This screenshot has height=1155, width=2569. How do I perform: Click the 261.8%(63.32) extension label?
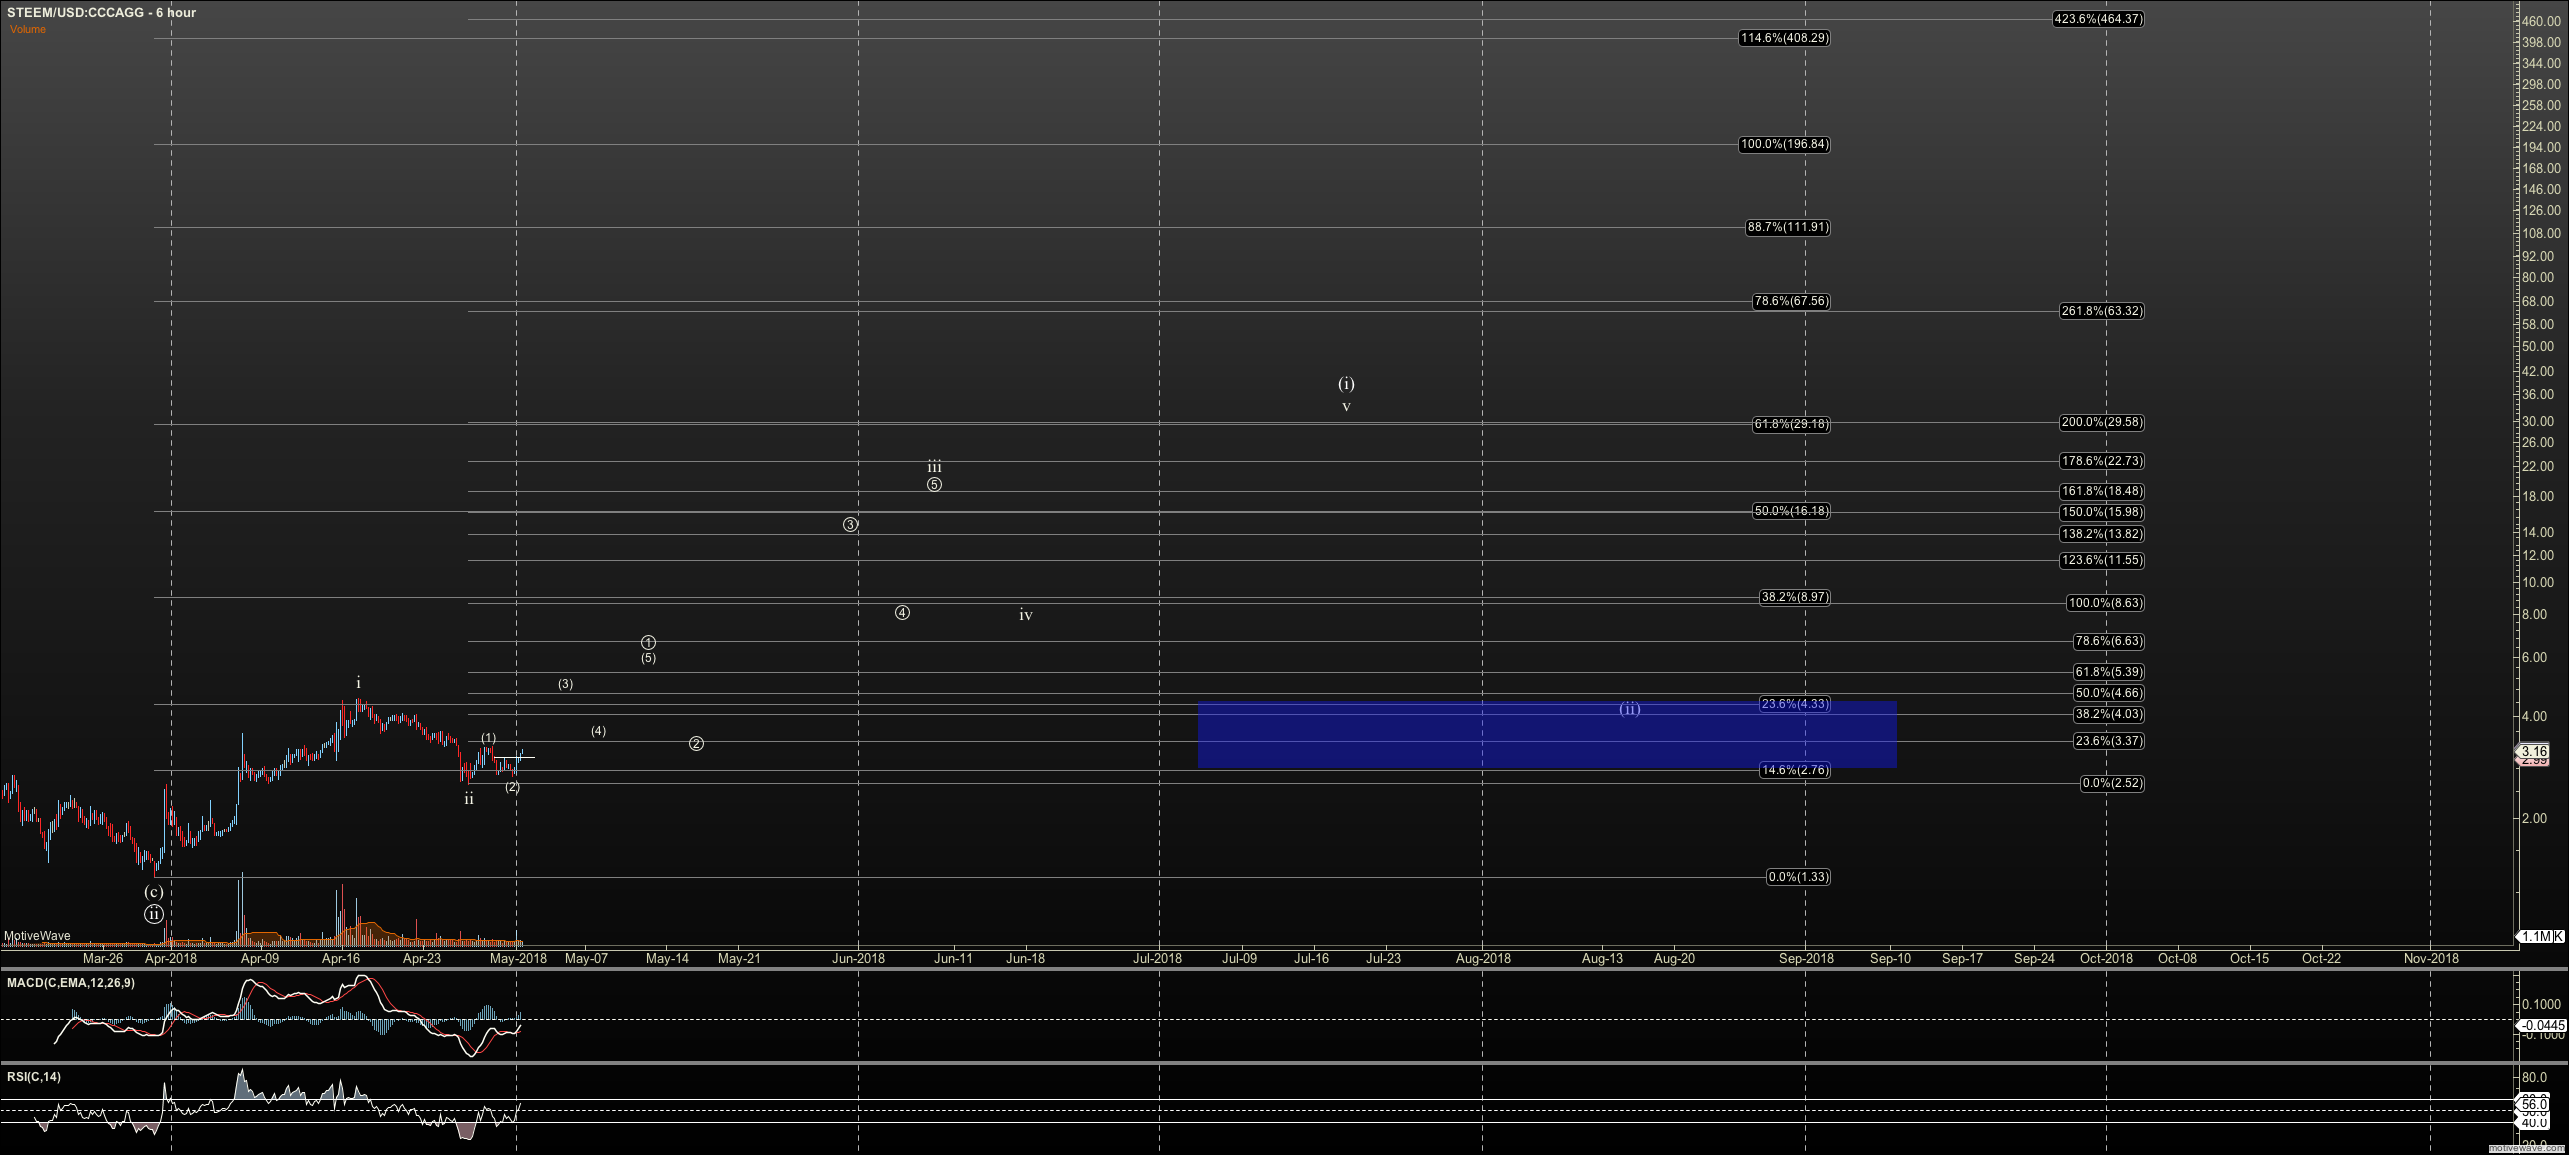click(x=2101, y=311)
